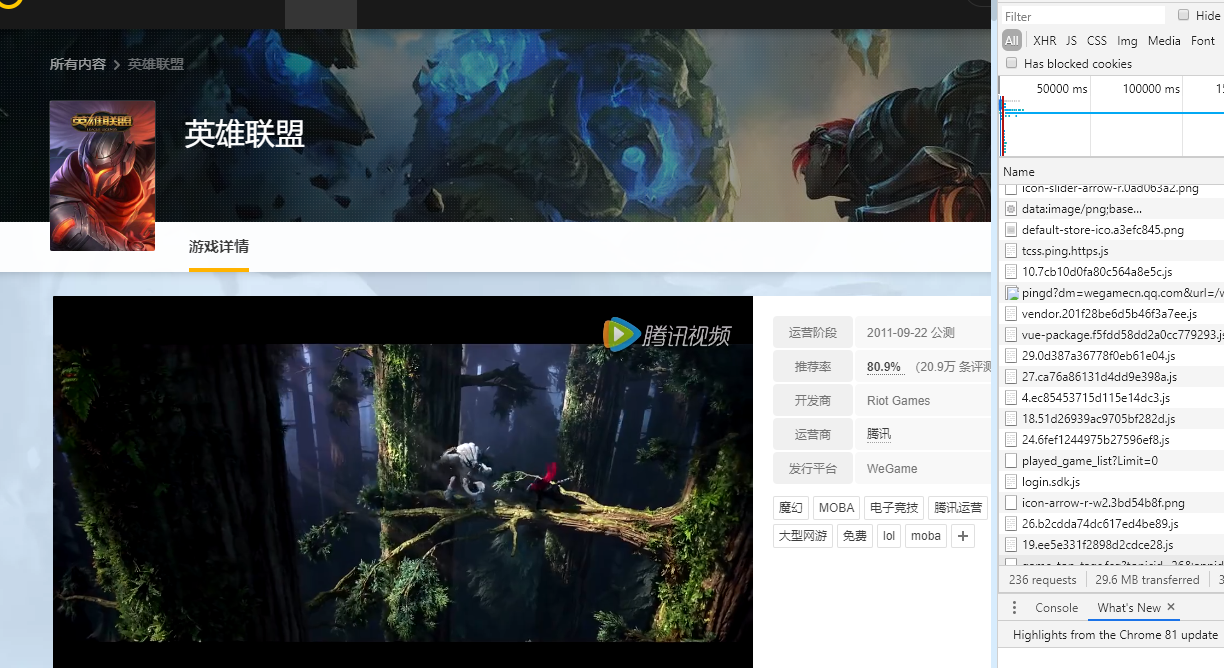Enable the "Has blocked cookies" checkbox
The height and width of the screenshot is (668, 1224).
click(x=1011, y=63)
